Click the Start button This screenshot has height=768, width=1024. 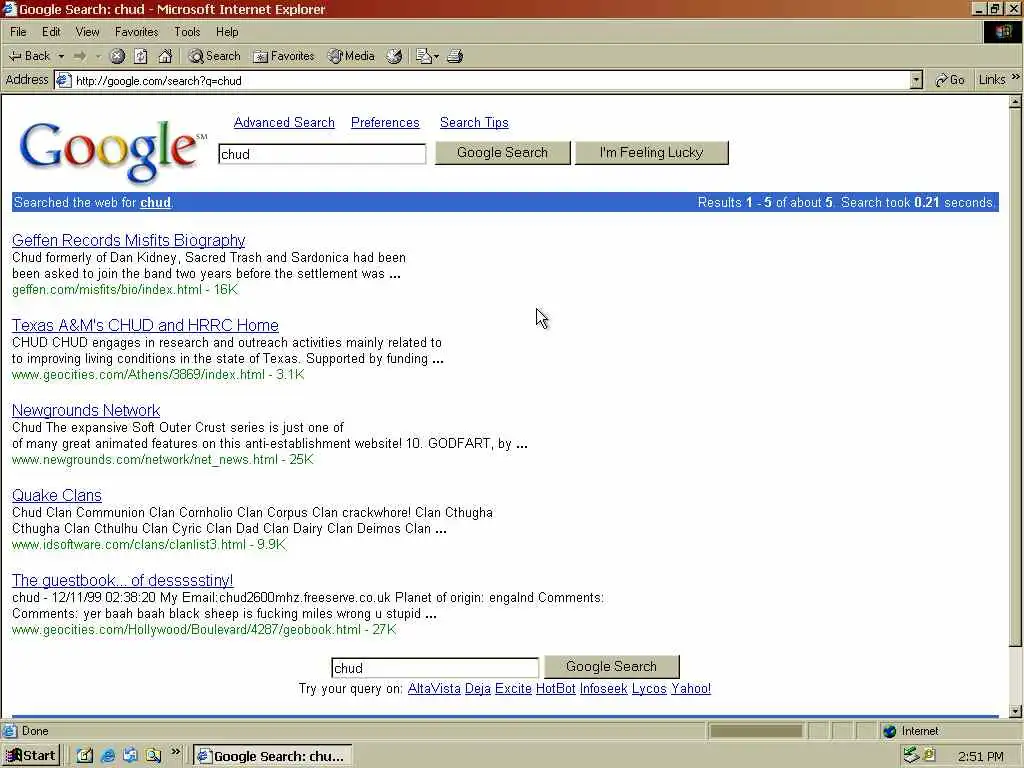(31, 756)
